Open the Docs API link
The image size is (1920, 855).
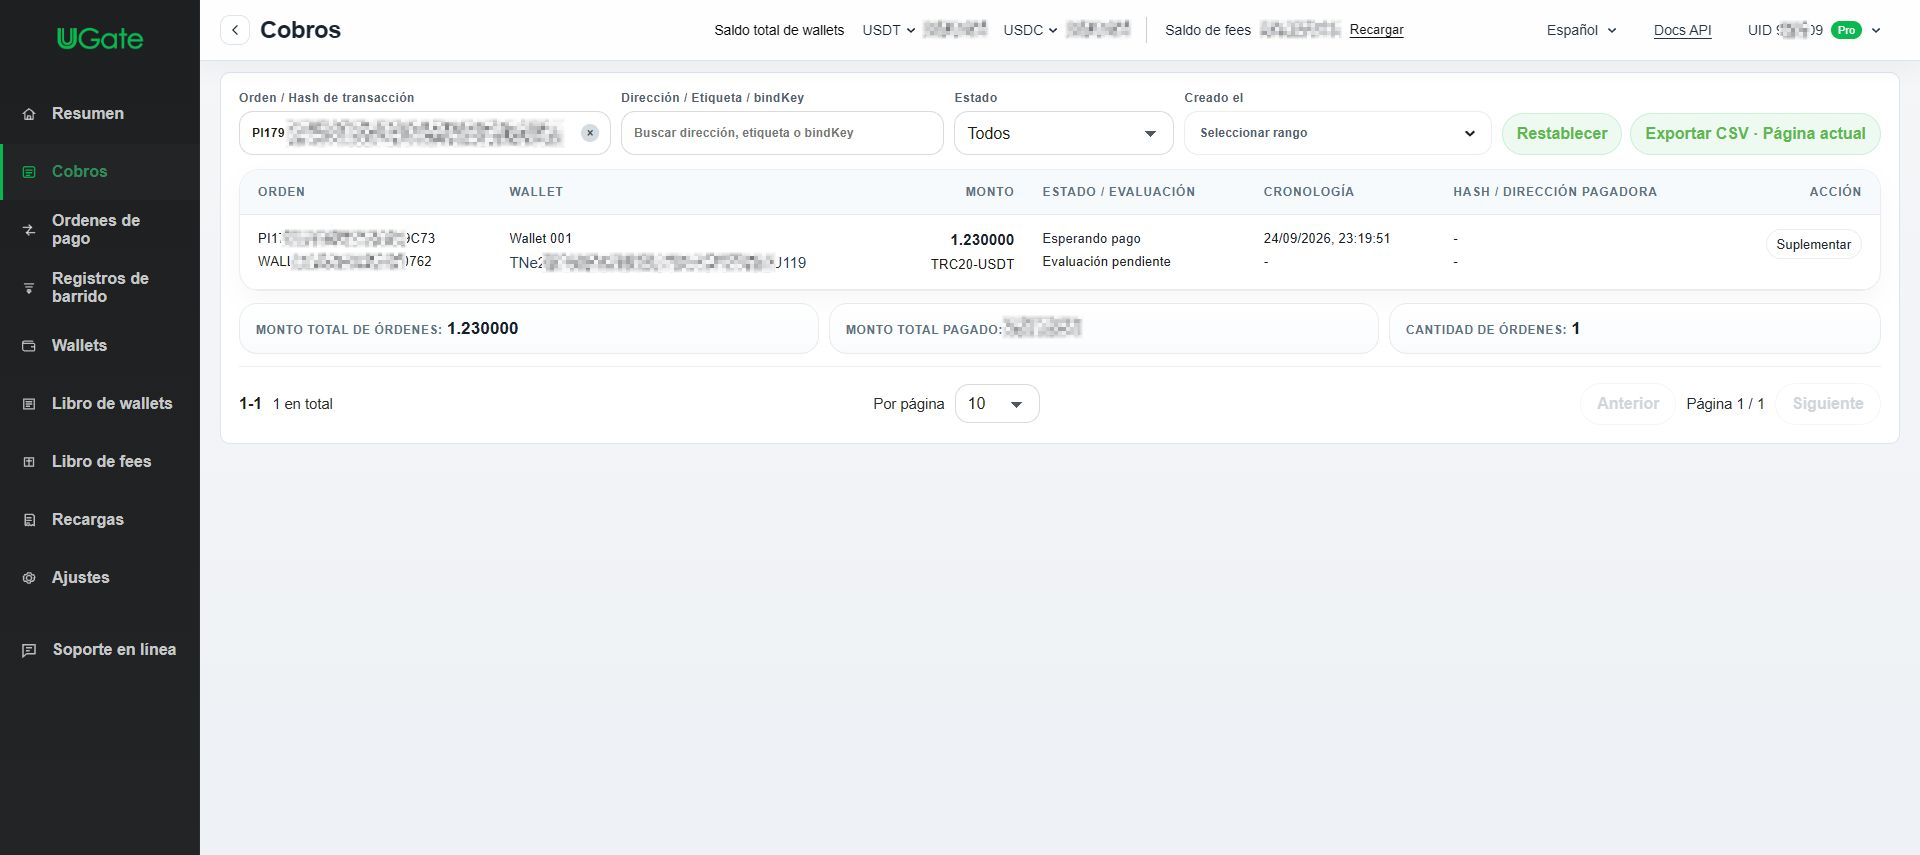pos(1682,30)
